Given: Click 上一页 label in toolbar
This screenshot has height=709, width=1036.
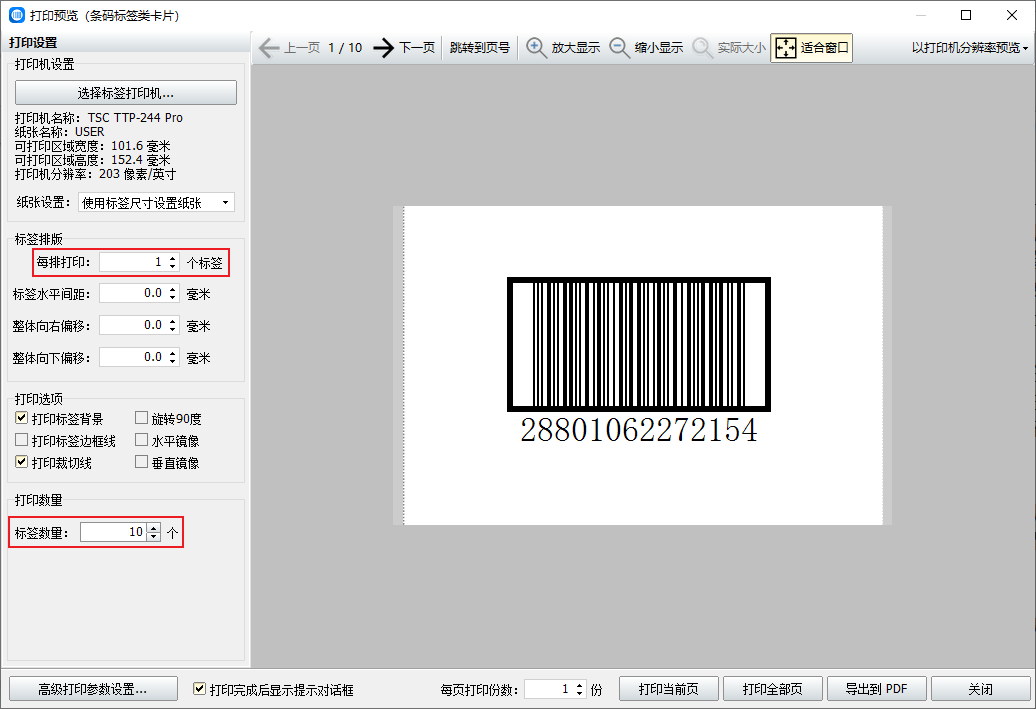Looking at the screenshot, I should (x=302, y=48).
